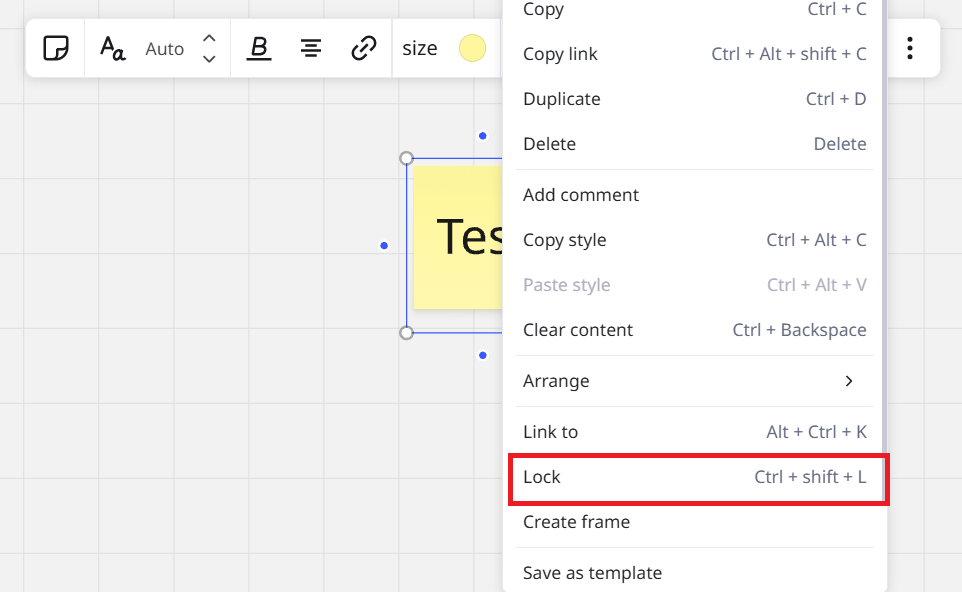Copy the selected sticky note
The height and width of the screenshot is (592, 962).
coord(542,9)
